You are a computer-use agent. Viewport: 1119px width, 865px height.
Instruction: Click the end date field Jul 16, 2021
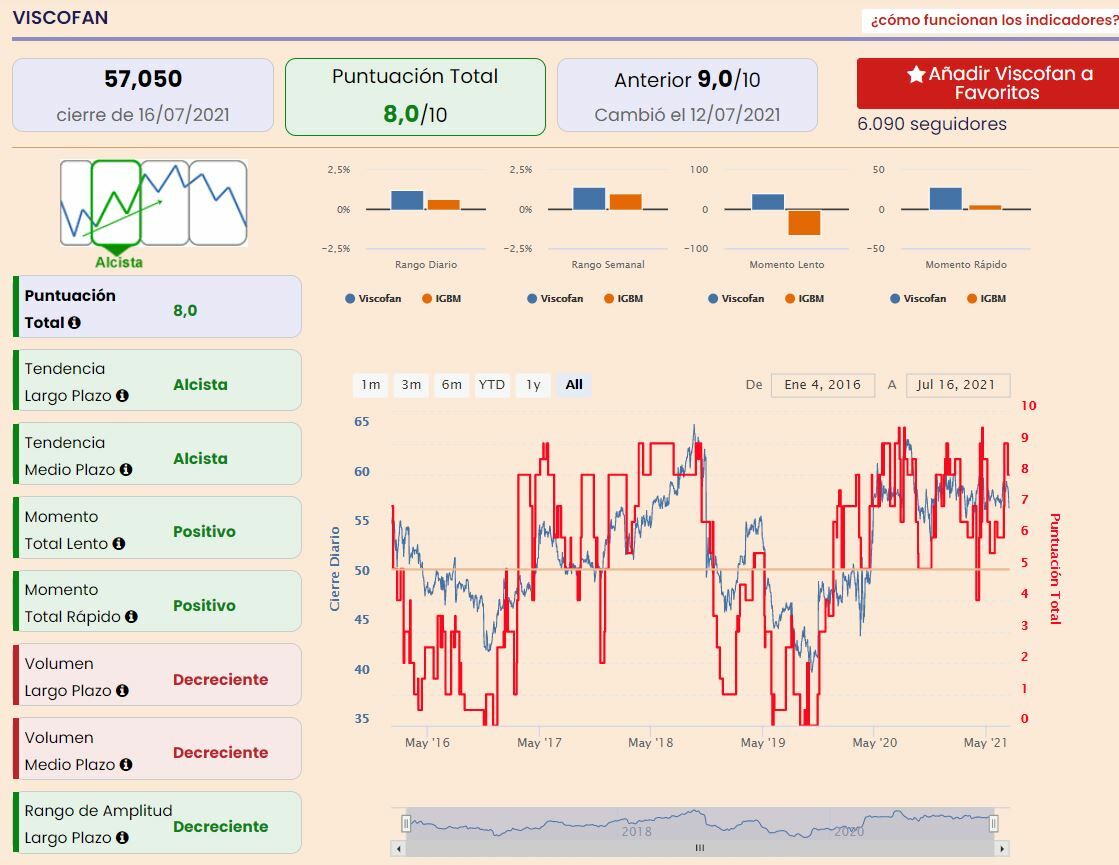click(x=957, y=385)
